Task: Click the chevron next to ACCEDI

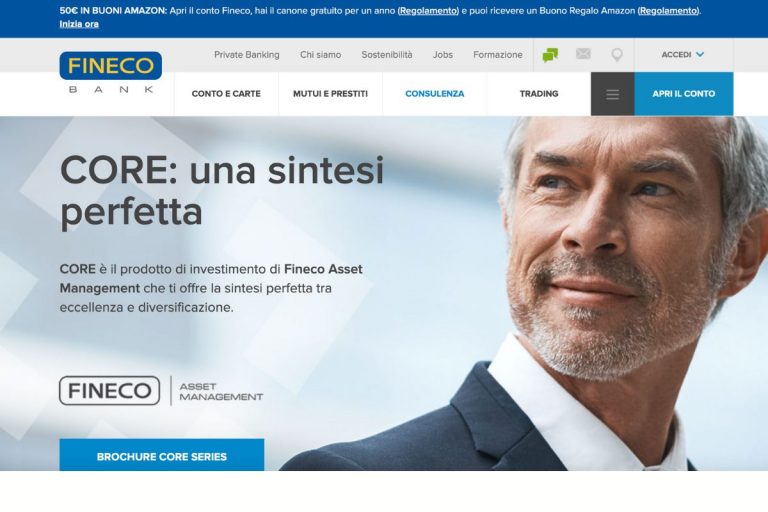Action: click(700, 55)
